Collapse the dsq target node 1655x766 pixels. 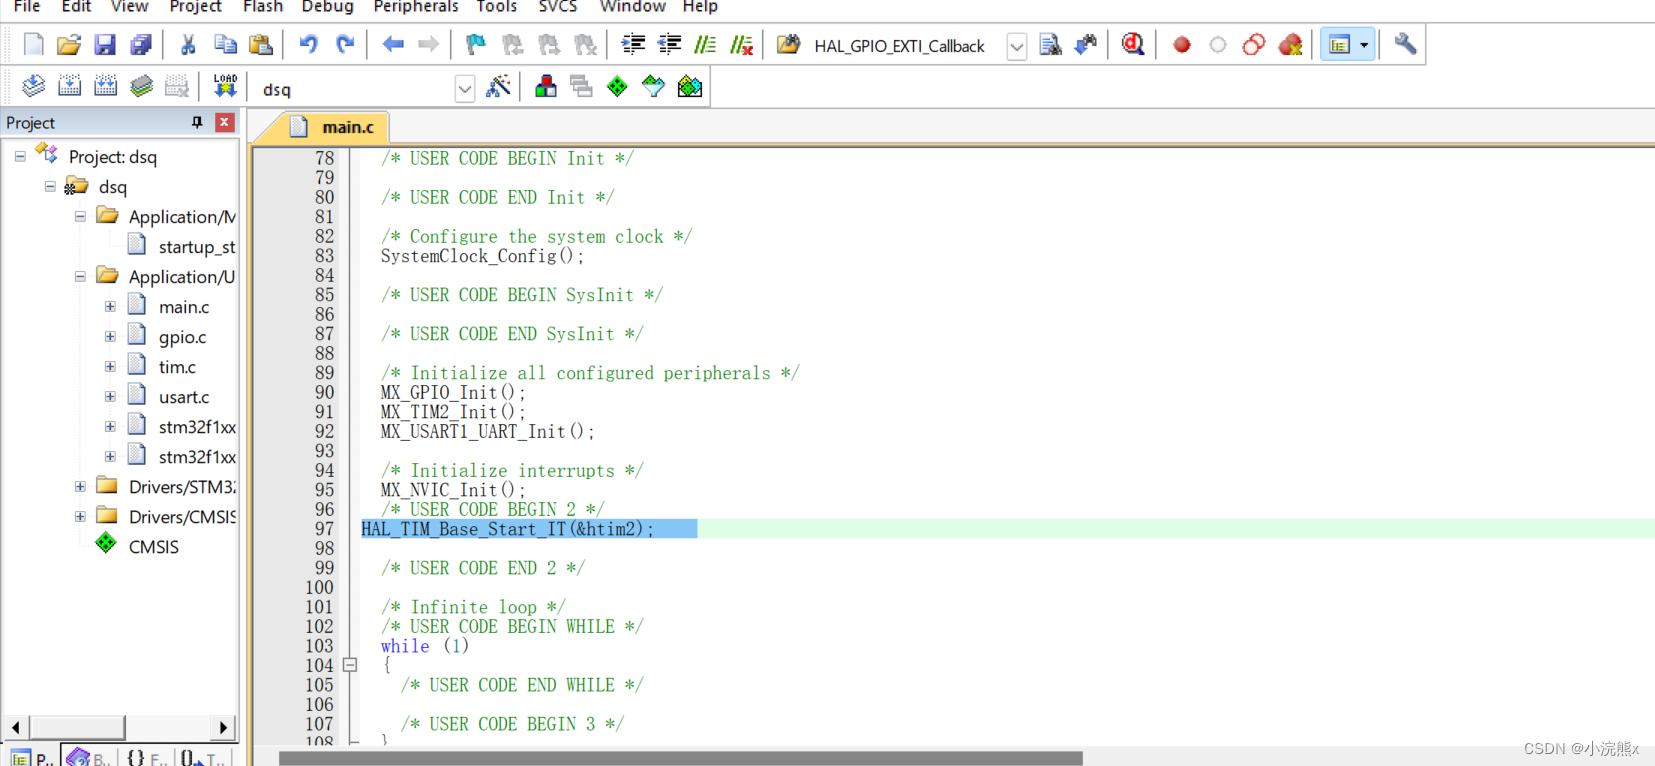pos(50,187)
